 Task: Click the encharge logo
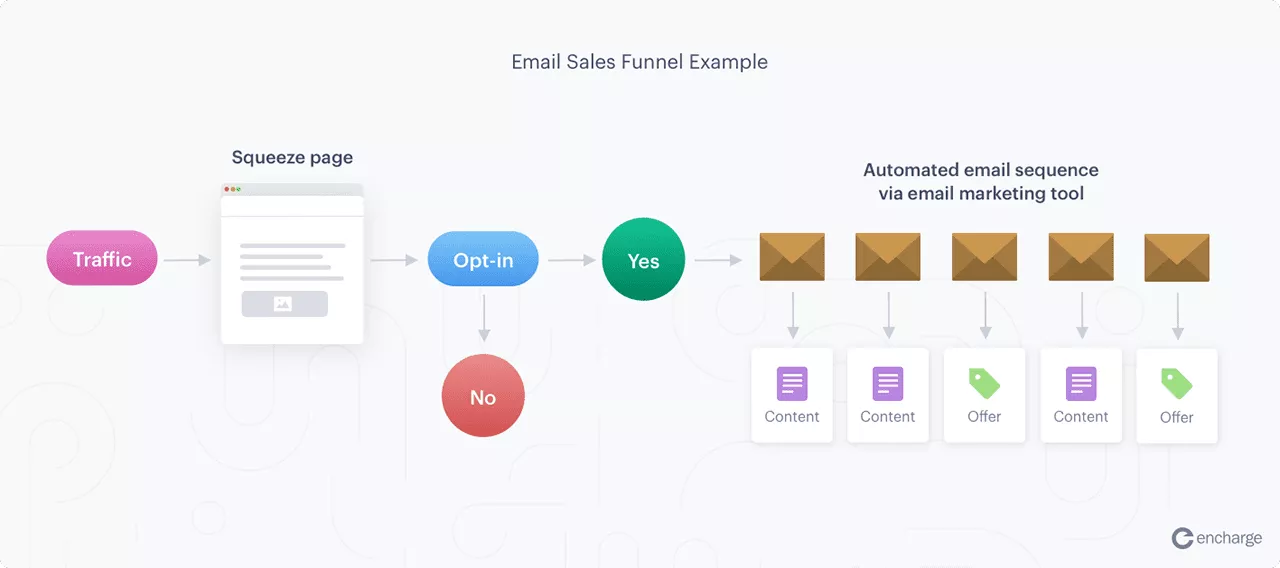(1217, 538)
